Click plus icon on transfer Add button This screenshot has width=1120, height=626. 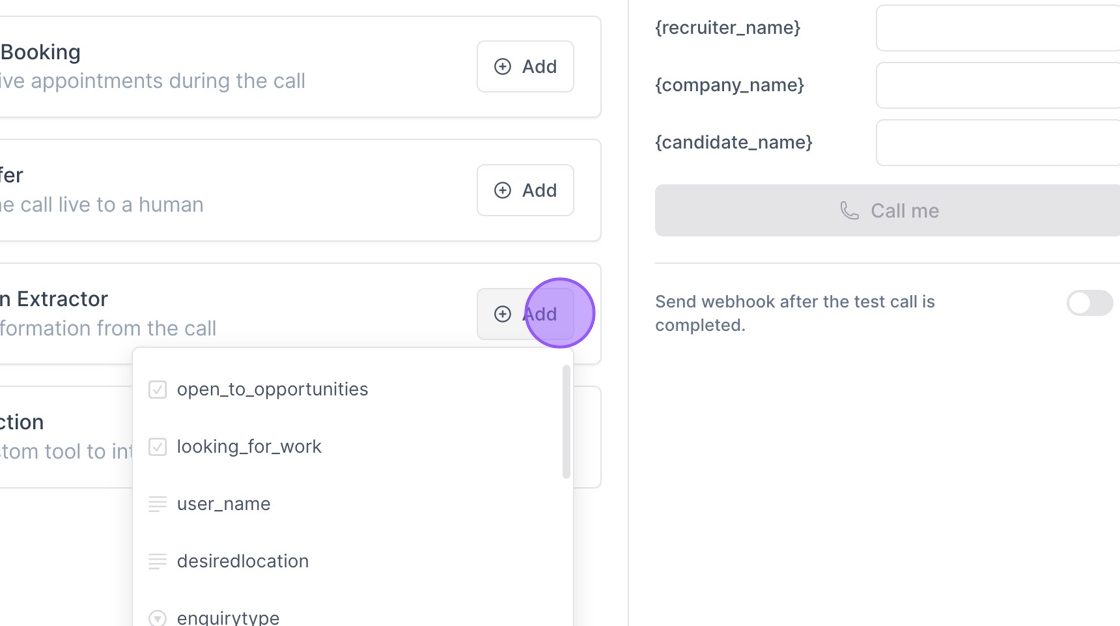click(503, 190)
